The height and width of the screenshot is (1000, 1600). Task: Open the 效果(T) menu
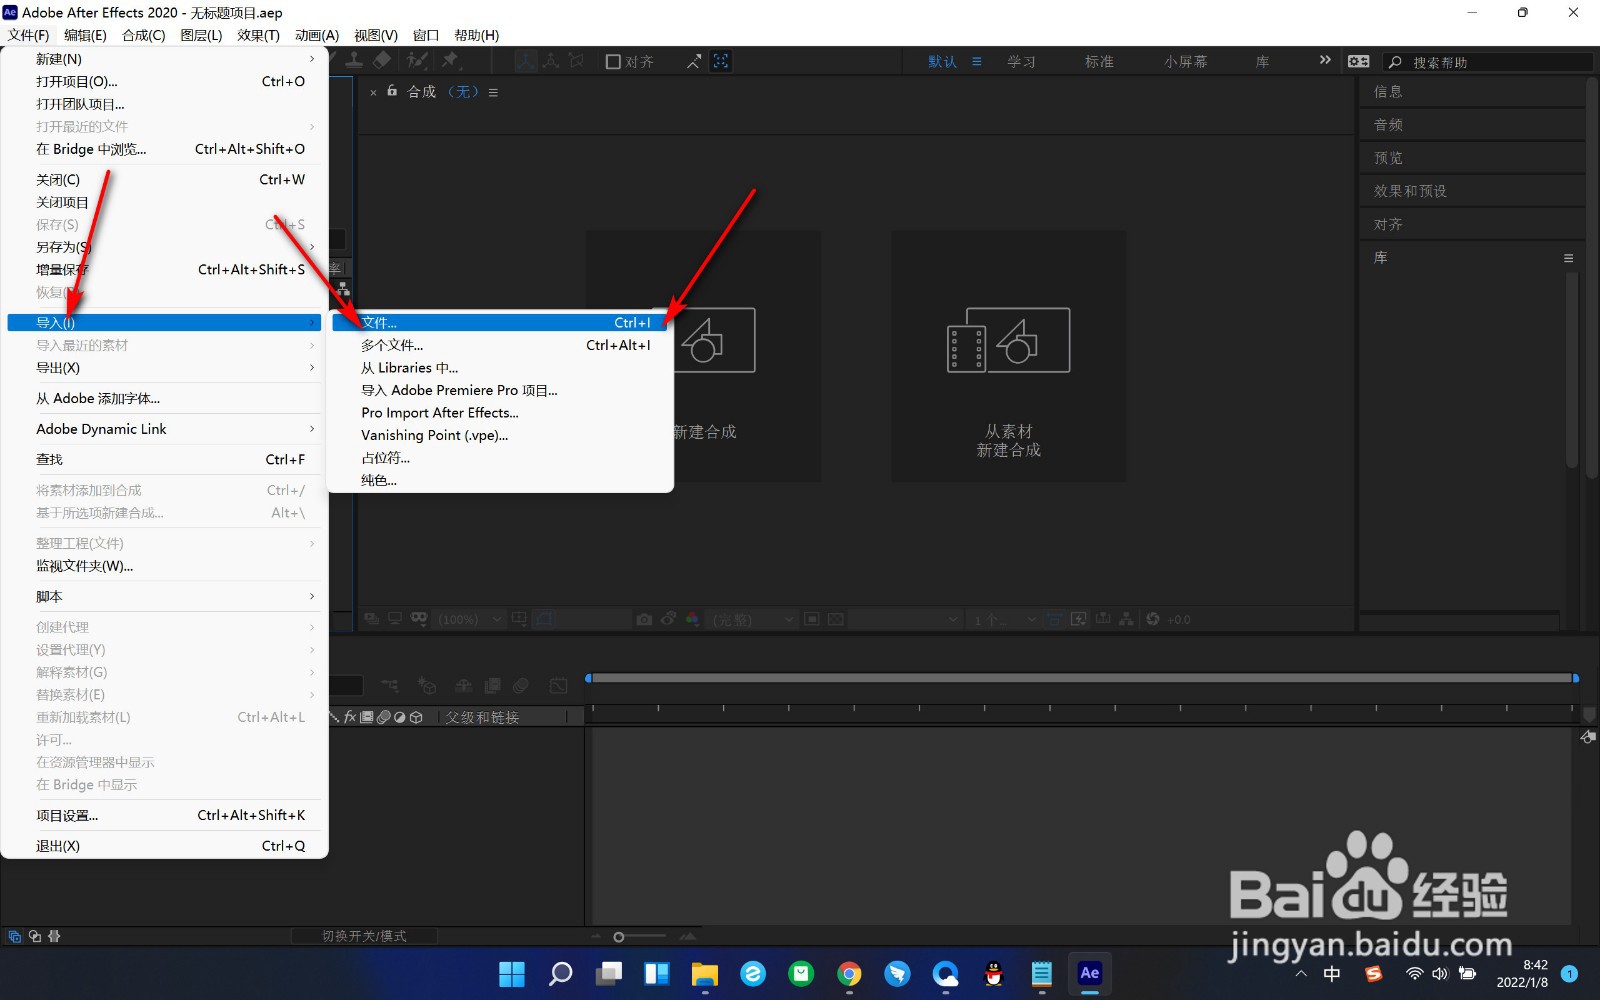[x=258, y=35]
